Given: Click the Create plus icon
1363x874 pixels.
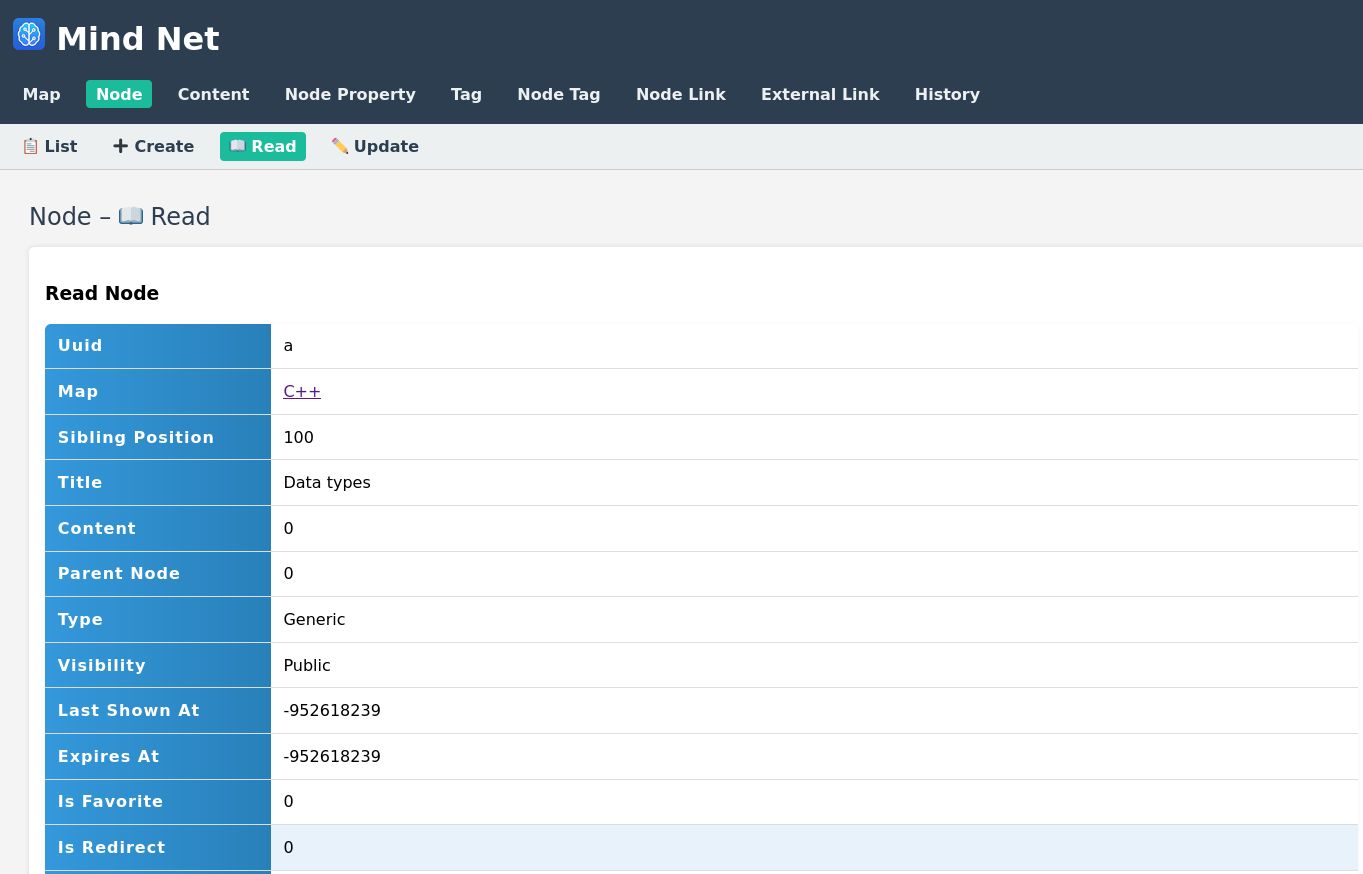Looking at the screenshot, I should (120, 146).
